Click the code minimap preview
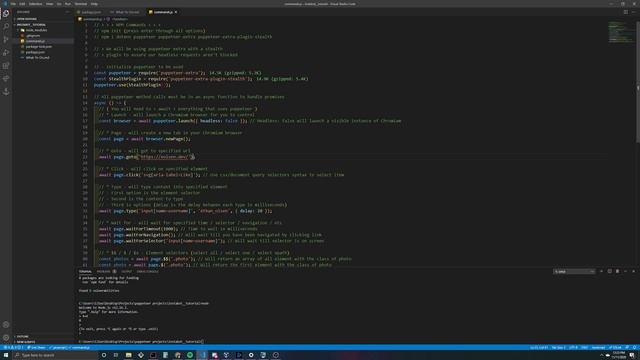640x360 pixels. point(620,33)
